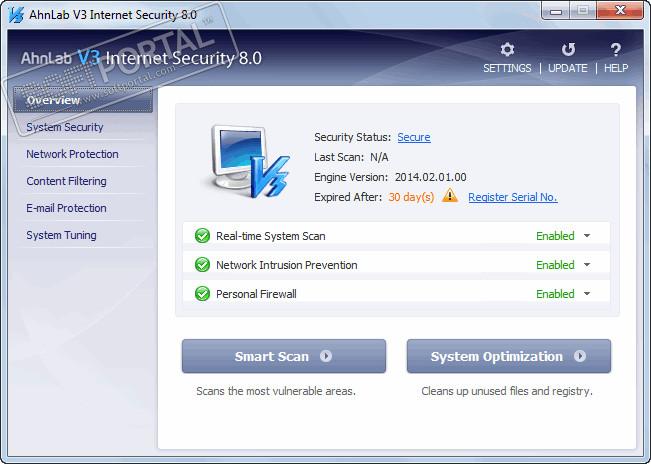Click the Network Intrusion Prevention label
This screenshot has height=464, width=651.
click(286, 265)
